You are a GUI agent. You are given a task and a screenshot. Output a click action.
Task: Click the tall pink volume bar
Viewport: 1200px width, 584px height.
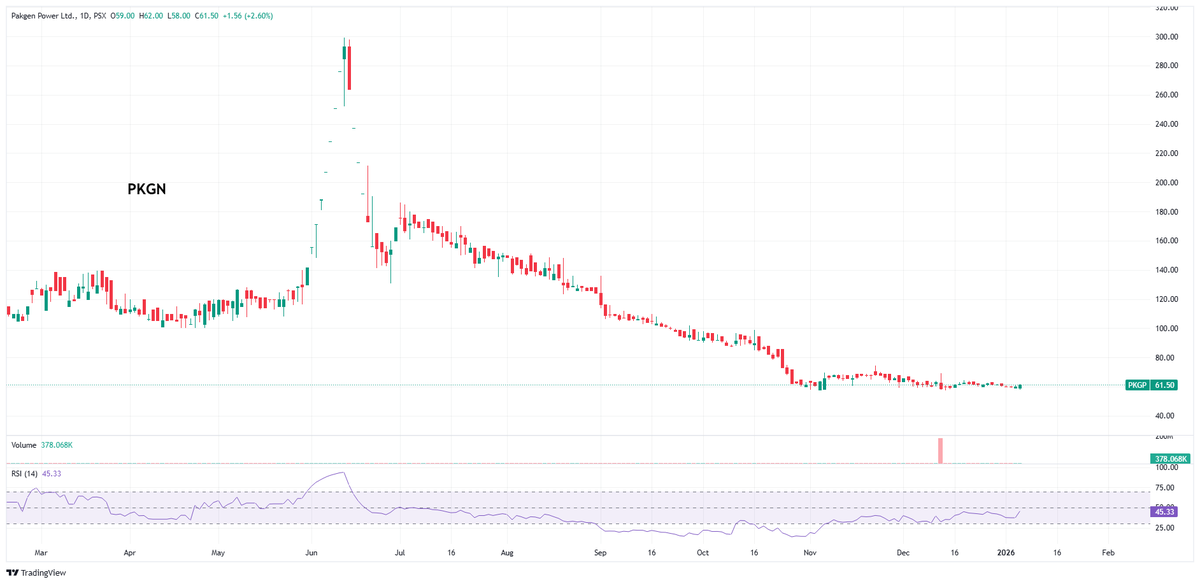pyautogui.click(x=940, y=451)
